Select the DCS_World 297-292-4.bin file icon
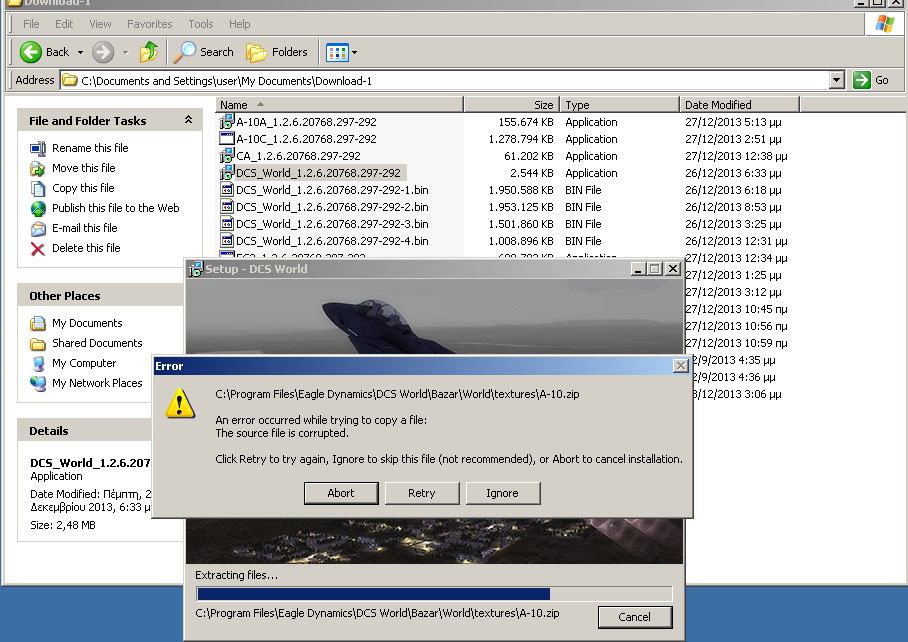This screenshot has width=908, height=642. [x=226, y=240]
